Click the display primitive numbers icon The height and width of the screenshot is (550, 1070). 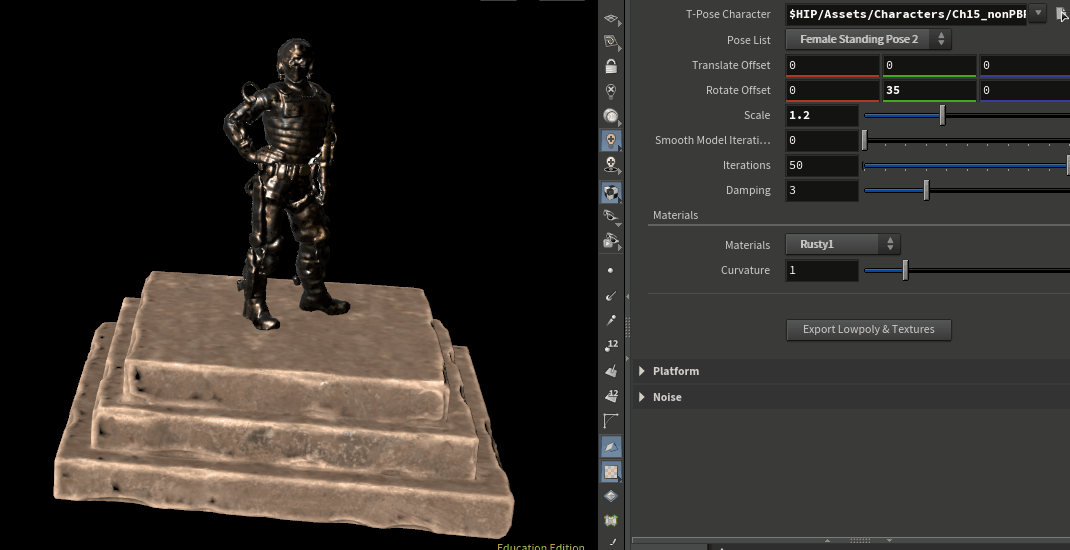click(x=611, y=396)
